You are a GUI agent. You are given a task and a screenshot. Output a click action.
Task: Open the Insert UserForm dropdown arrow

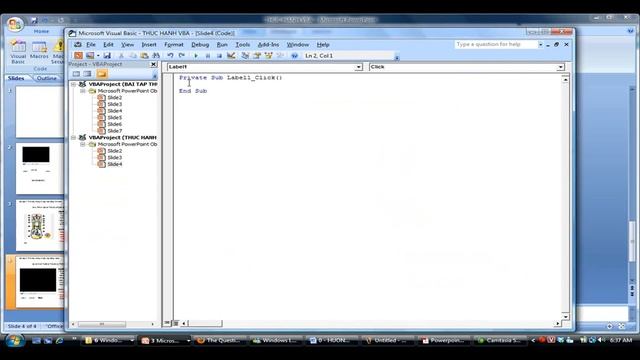[98, 56]
